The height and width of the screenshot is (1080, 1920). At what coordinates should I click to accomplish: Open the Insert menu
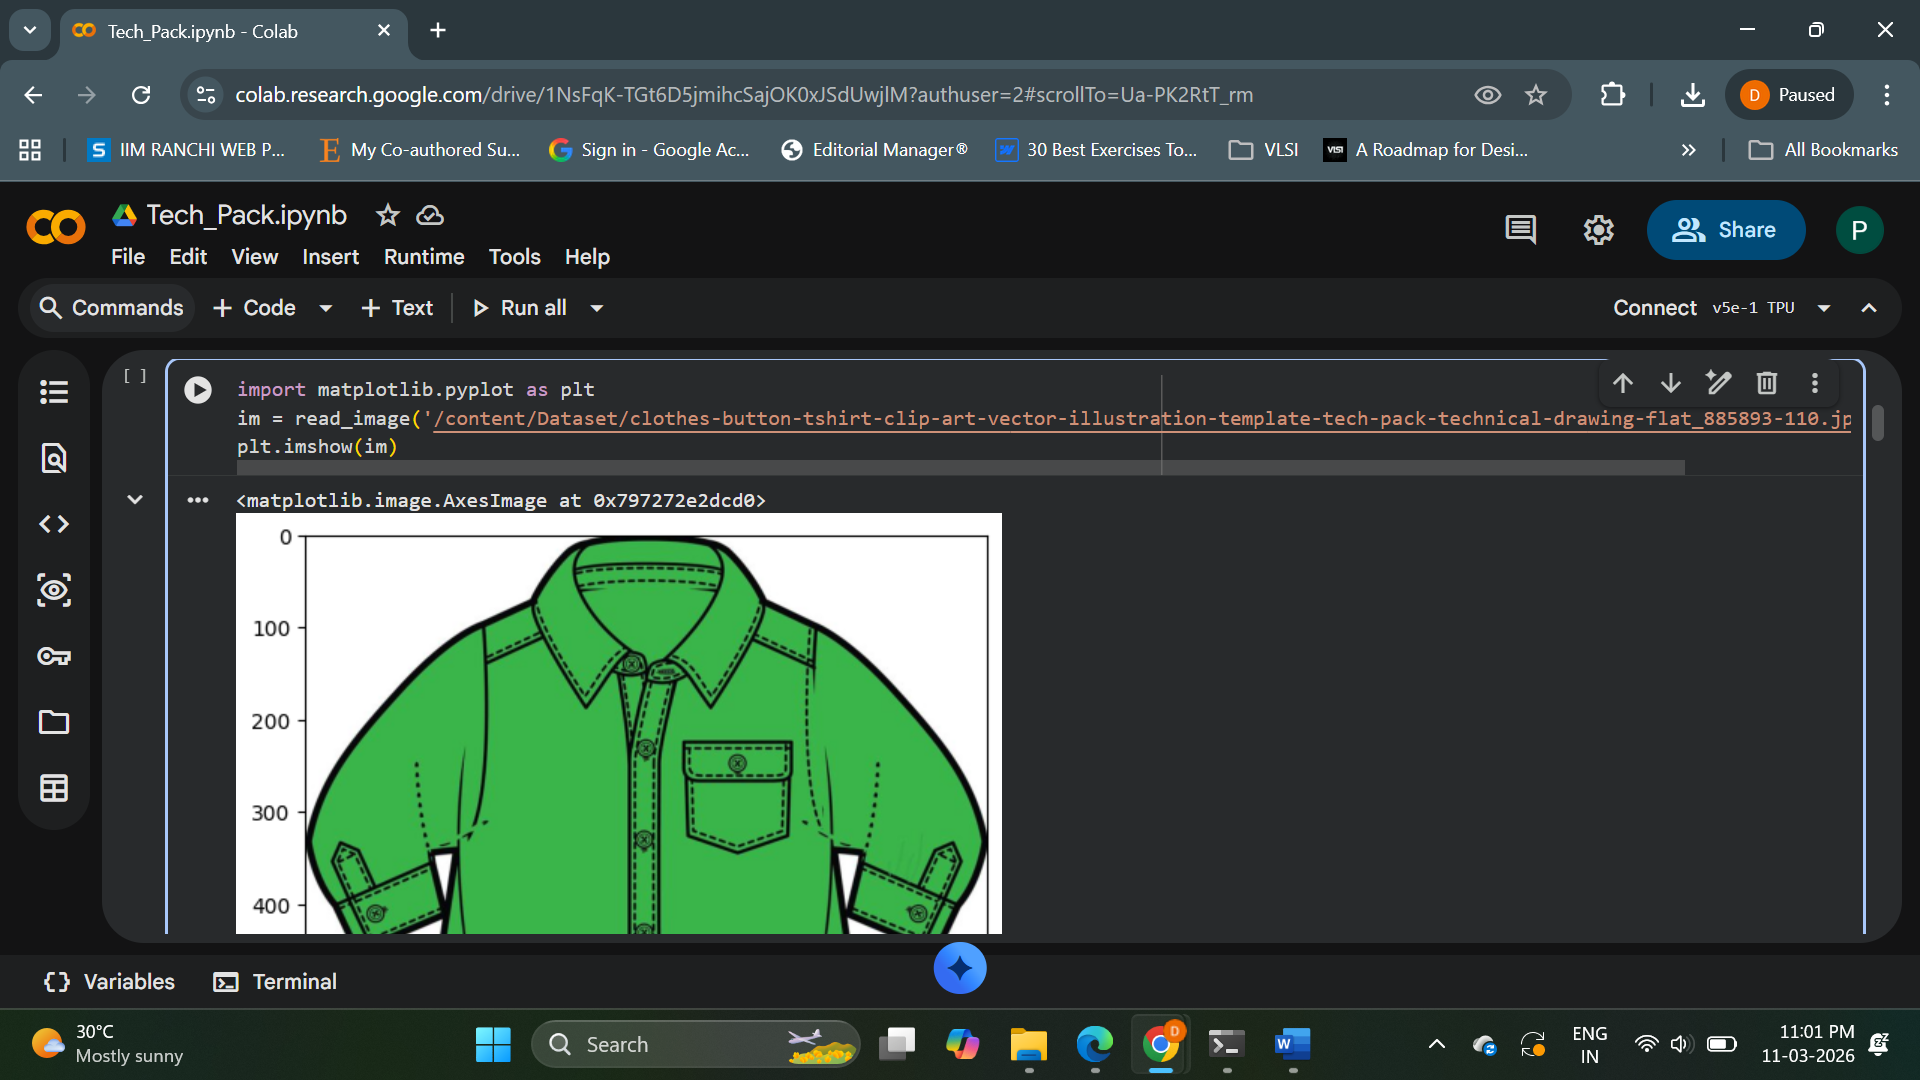pyautogui.click(x=330, y=257)
